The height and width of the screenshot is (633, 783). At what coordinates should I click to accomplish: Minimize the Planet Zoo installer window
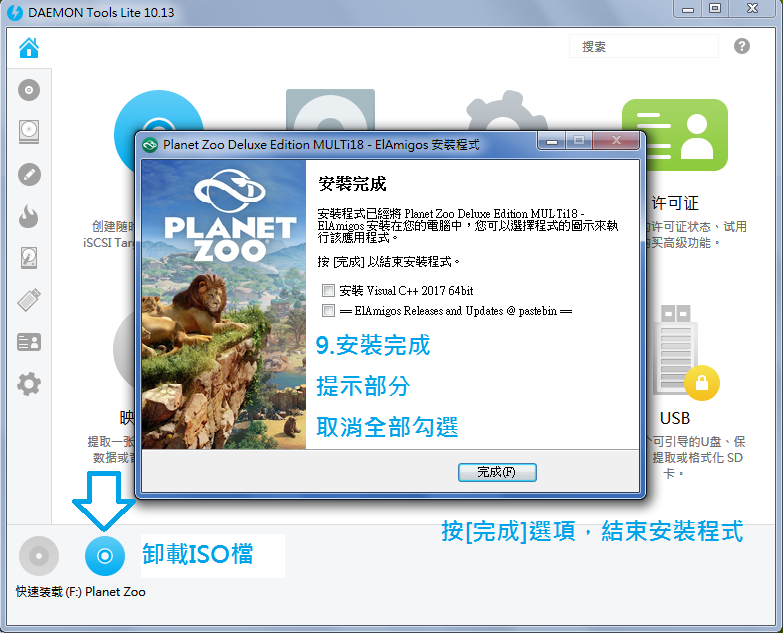pyautogui.click(x=551, y=141)
